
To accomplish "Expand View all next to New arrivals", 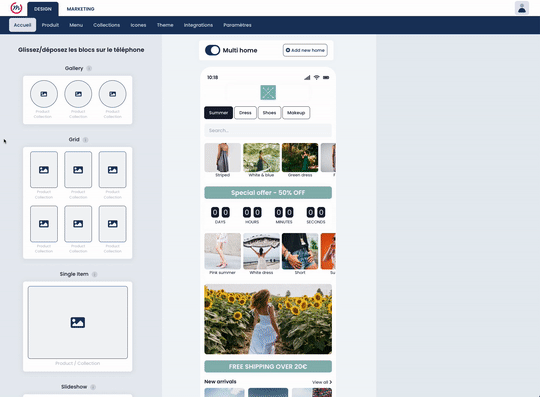I will [322, 382].
